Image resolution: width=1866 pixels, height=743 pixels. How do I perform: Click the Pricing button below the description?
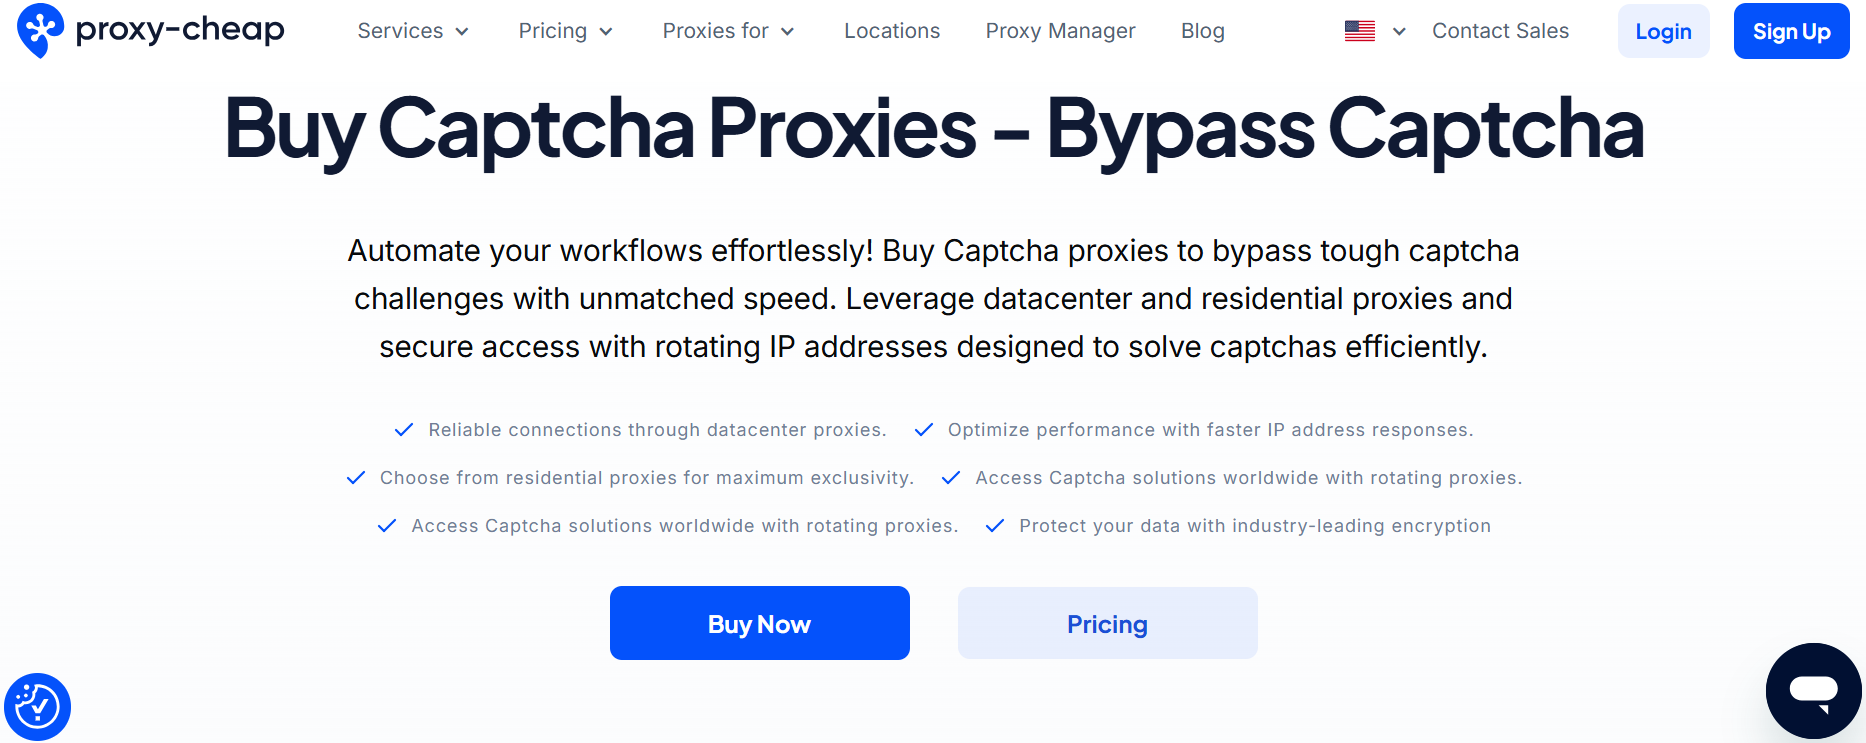coord(1107,623)
